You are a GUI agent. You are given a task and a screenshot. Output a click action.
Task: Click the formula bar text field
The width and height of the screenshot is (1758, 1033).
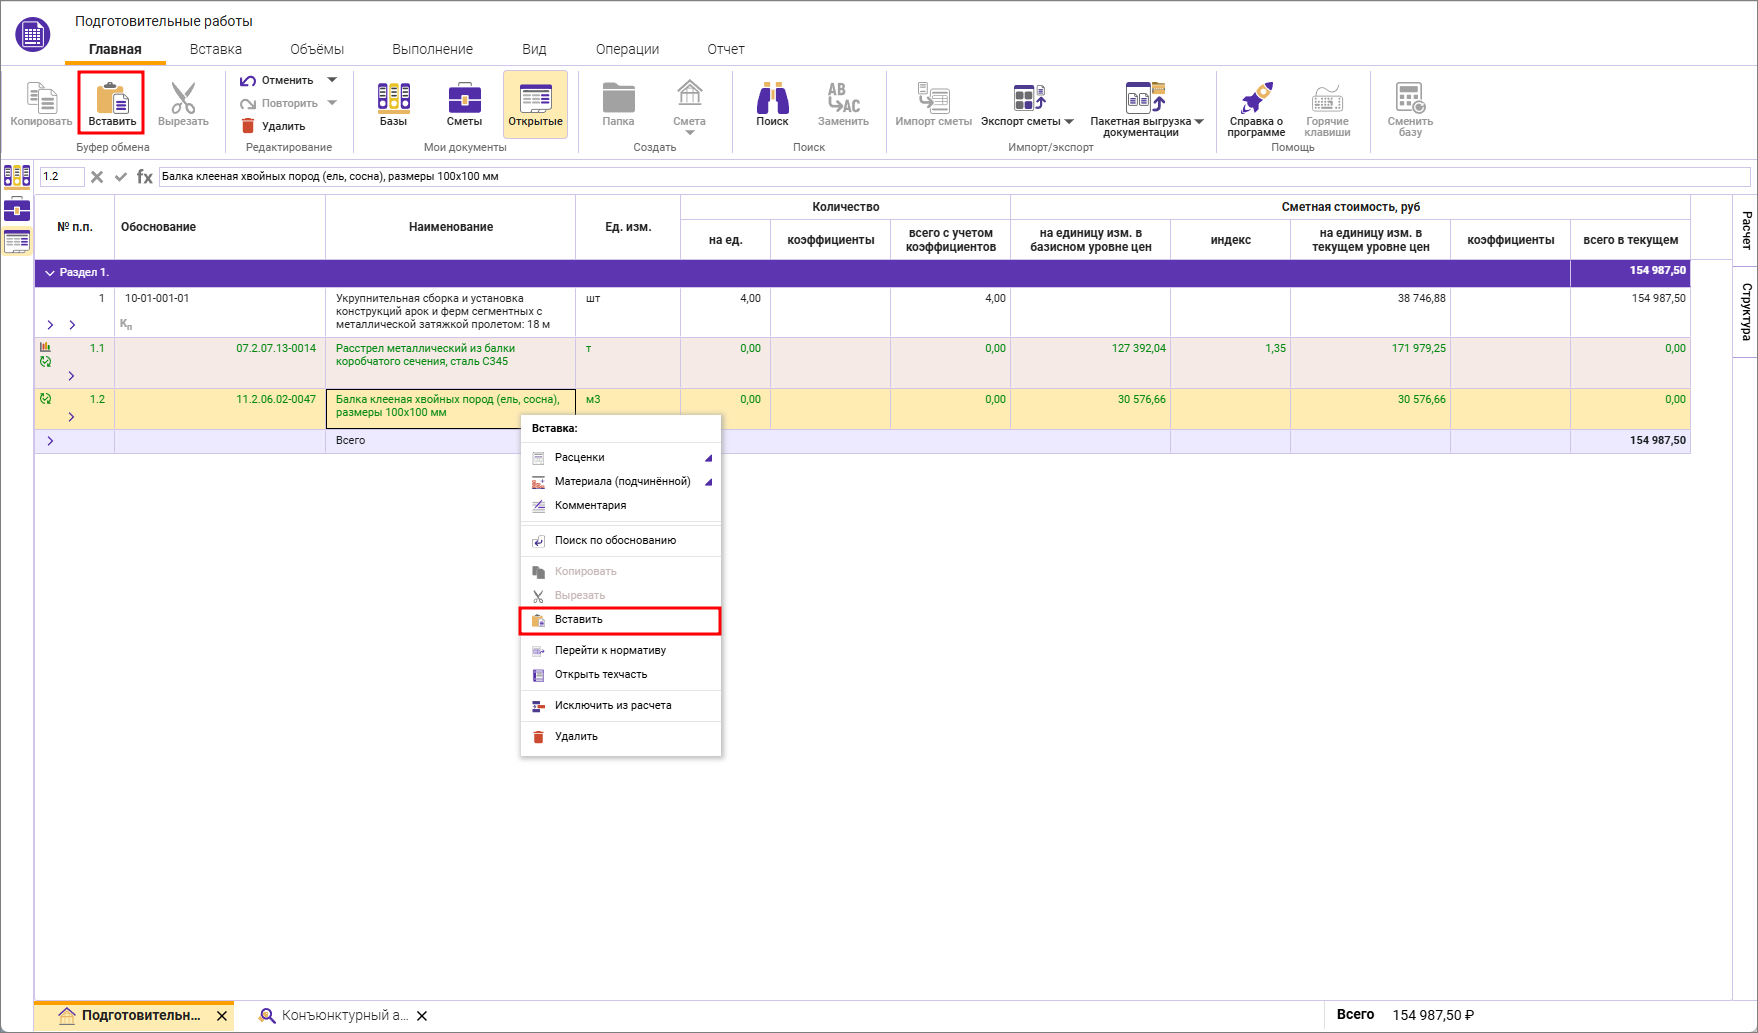(x=950, y=177)
